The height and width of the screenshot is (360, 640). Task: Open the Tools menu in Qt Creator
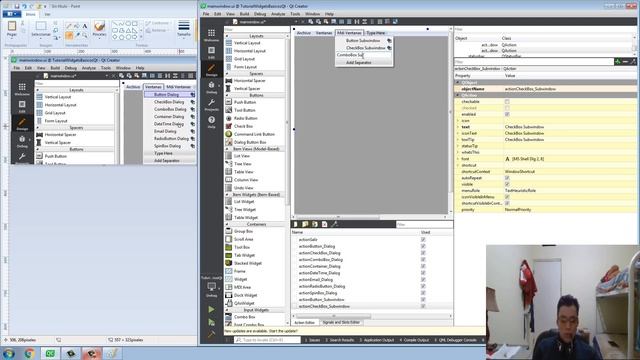coord(295,14)
